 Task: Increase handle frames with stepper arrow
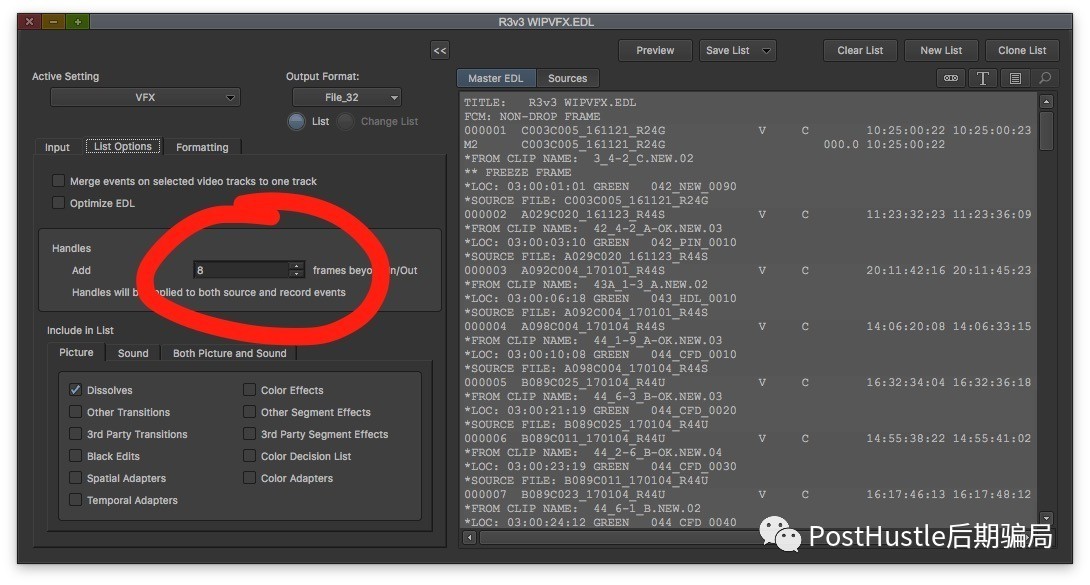point(296,266)
